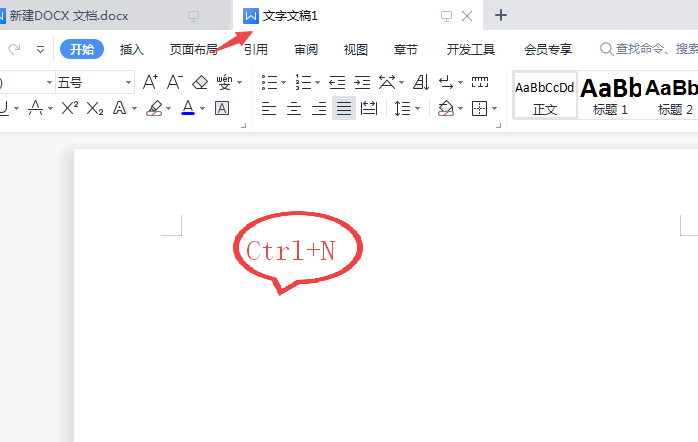
Task: Apply distributed alignment
Action: (x=369, y=108)
